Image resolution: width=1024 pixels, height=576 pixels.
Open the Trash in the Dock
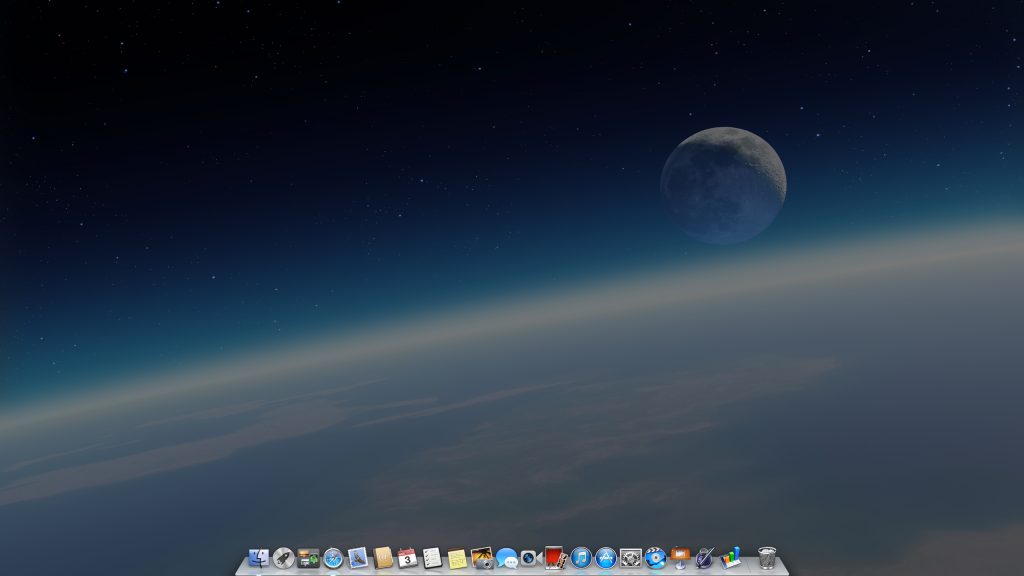[x=767, y=558]
